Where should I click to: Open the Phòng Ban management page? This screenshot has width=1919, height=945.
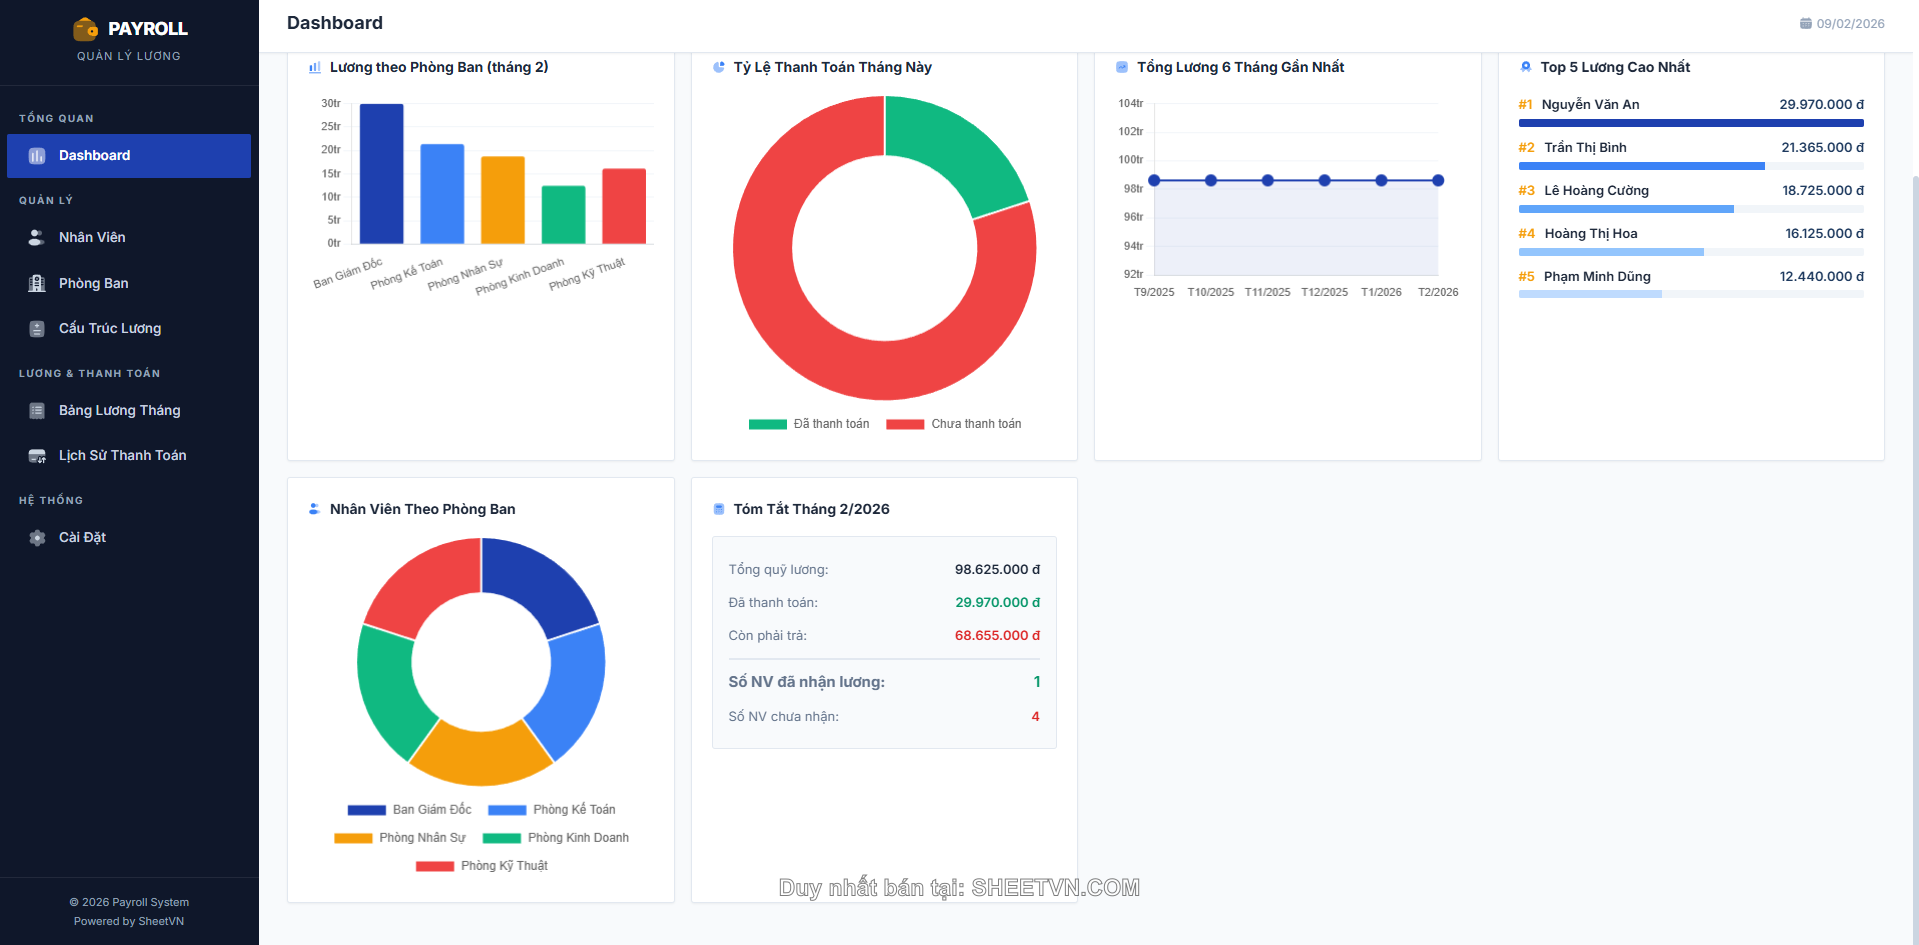pyautogui.click(x=93, y=284)
